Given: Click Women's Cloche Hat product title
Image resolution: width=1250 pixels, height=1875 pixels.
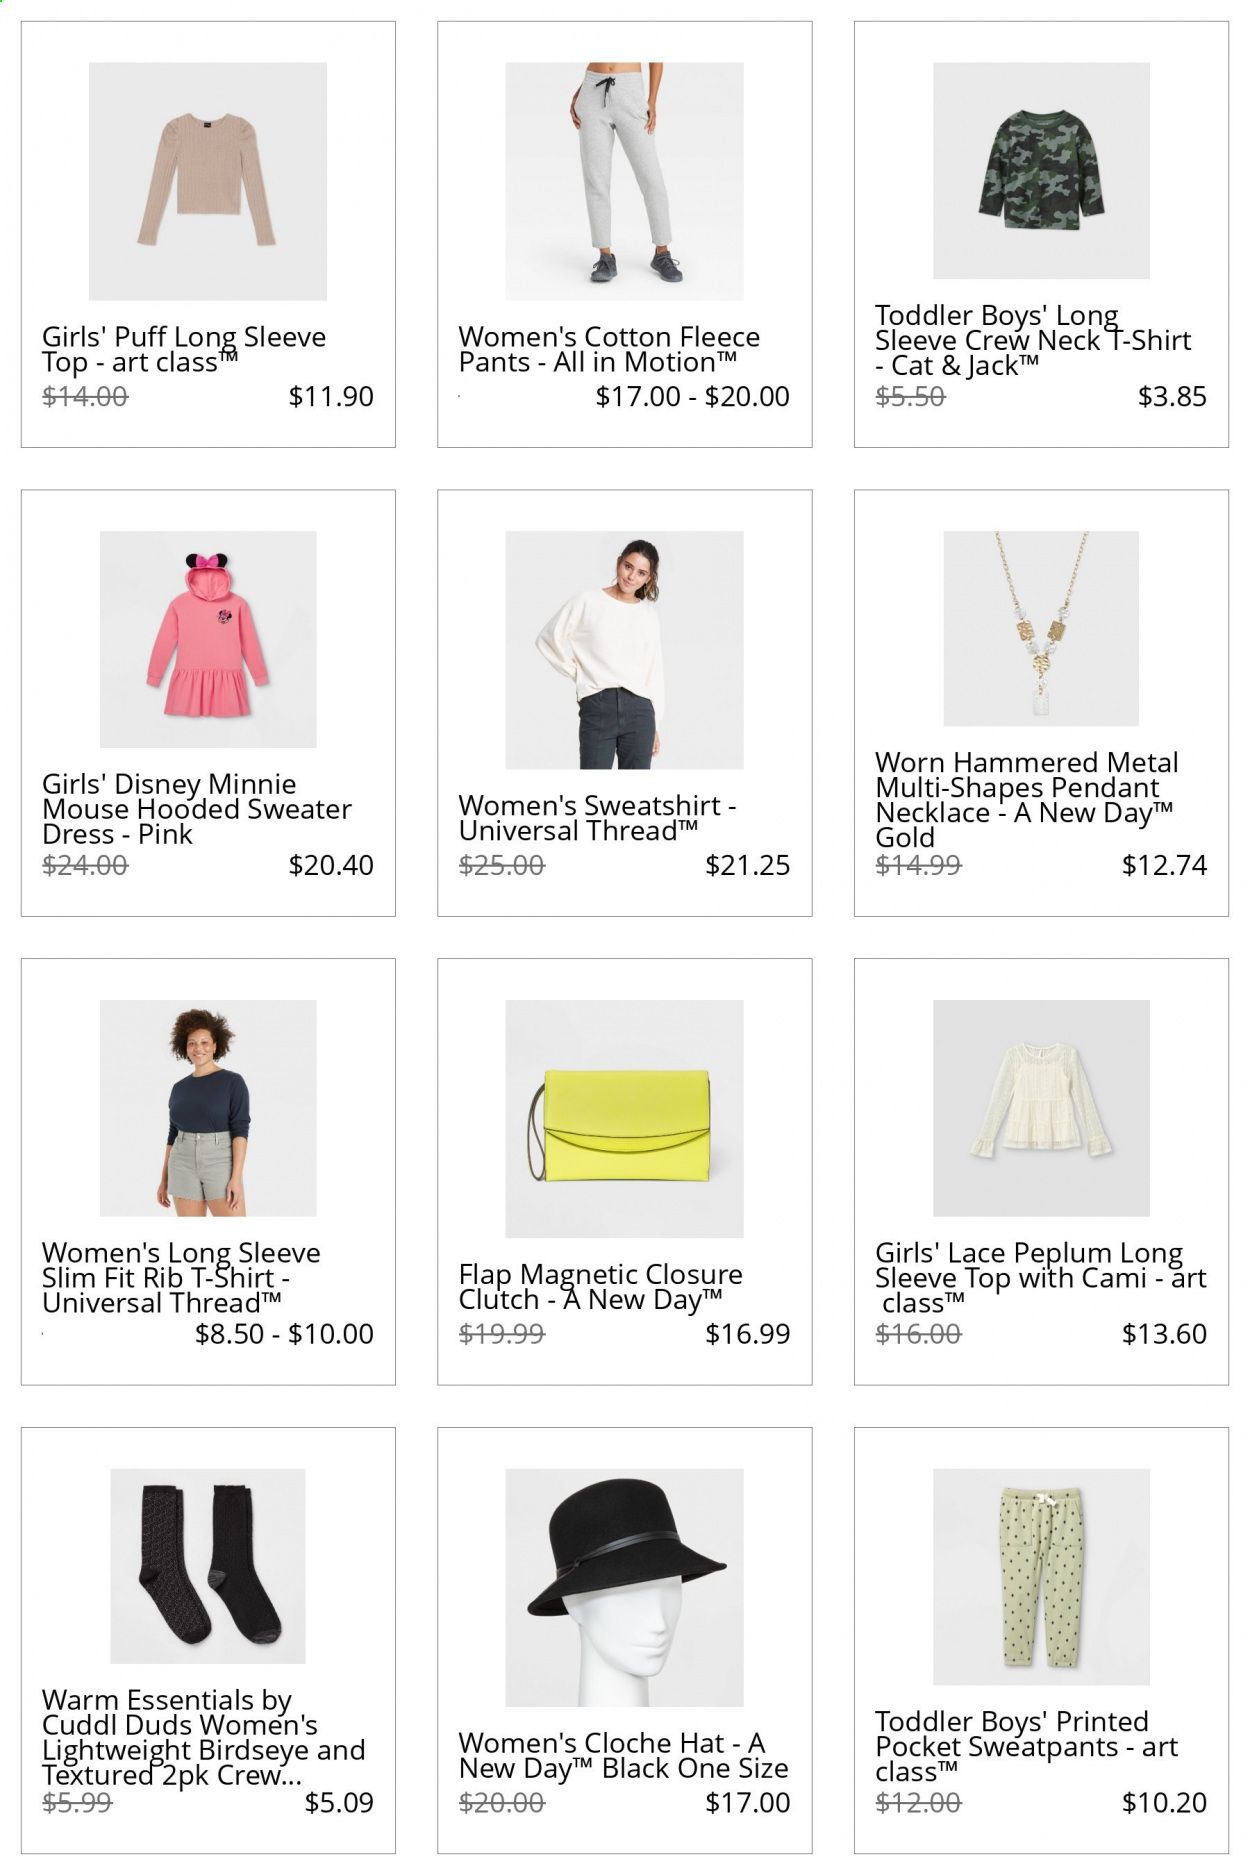Looking at the screenshot, I should (623, 1756).
